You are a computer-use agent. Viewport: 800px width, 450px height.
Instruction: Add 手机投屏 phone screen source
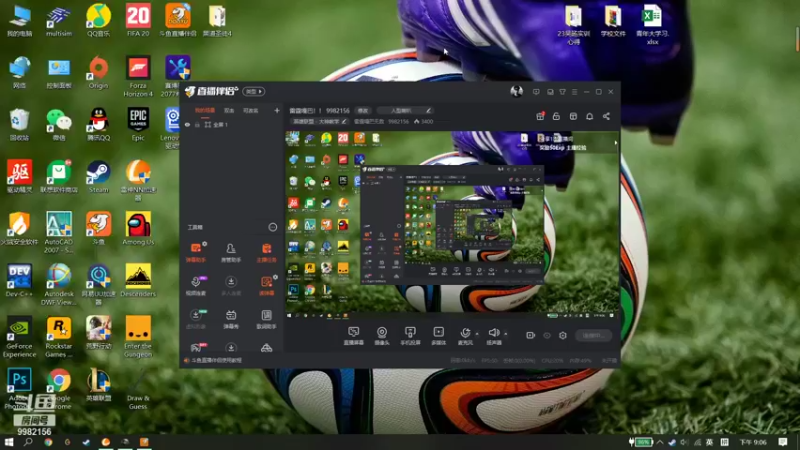[410, 336]
